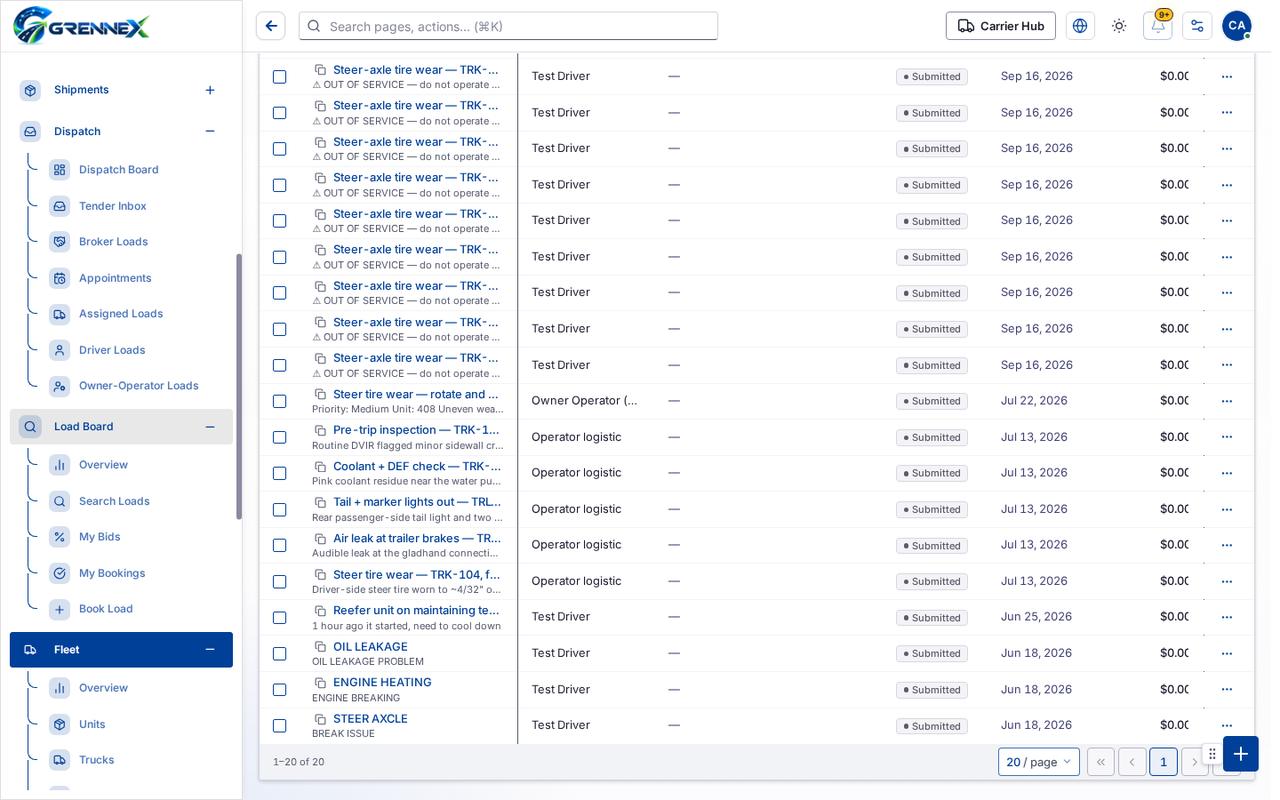Go to Broker Loads
The image size is (1280, 800).
click(x=113, y=242)
